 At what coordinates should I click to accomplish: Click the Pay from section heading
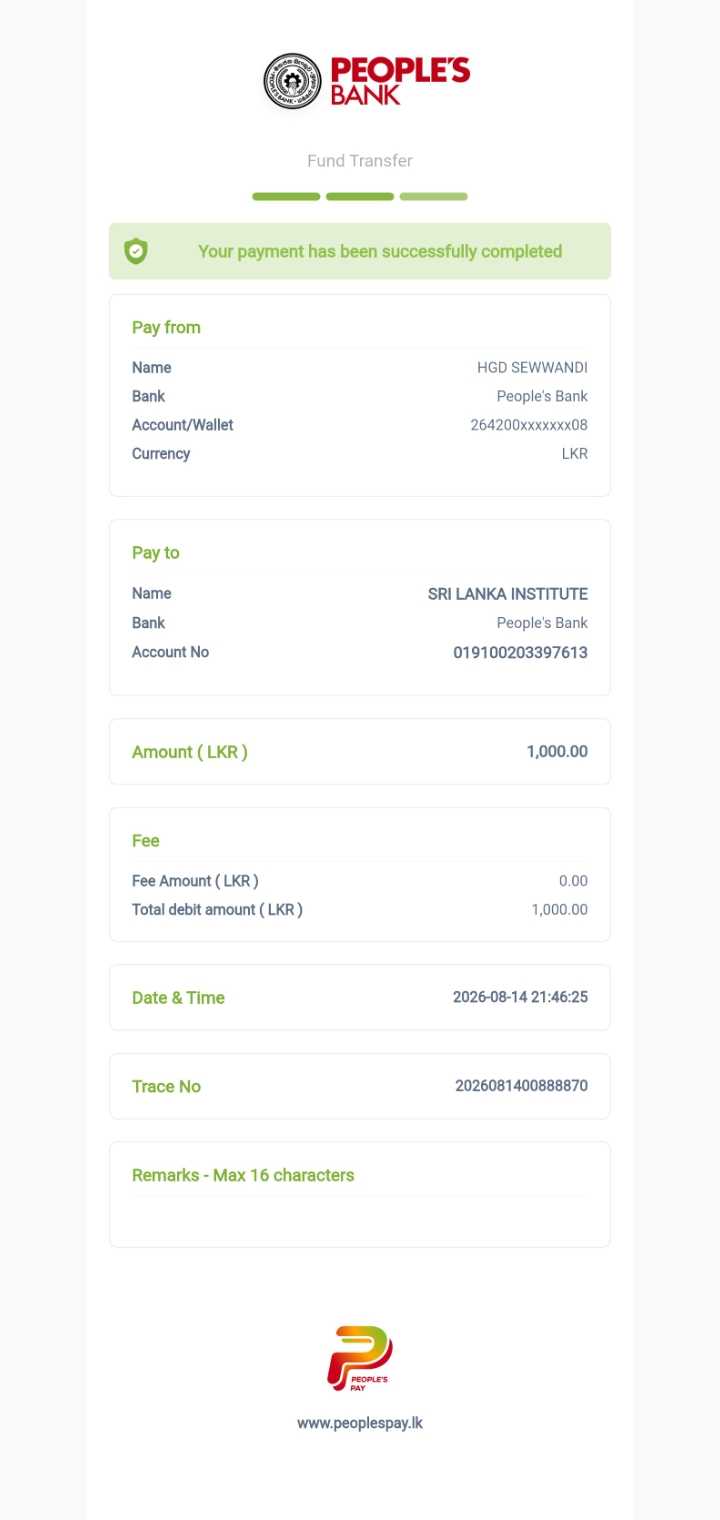click(x=166, y=328)
